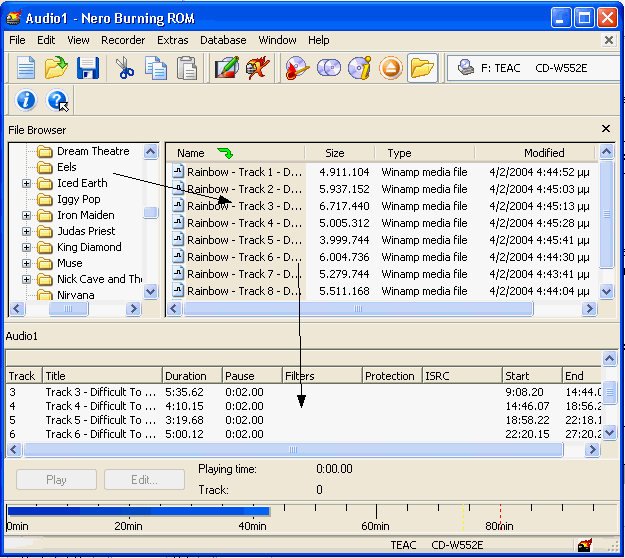This screenshot has height=558, width=625.
Task: Open the Database menu
Action: click(x=223, y=40)
